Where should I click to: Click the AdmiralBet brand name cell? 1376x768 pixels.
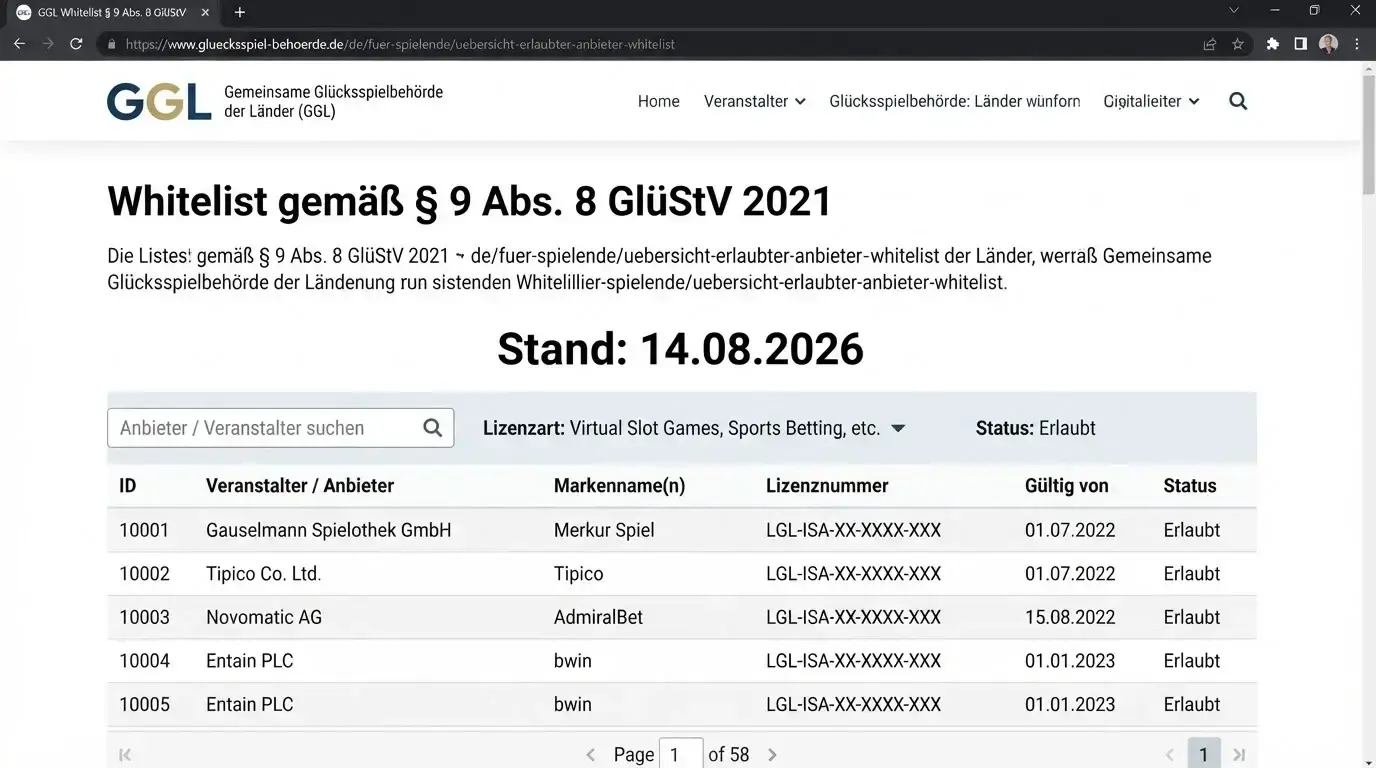(598, 617)
